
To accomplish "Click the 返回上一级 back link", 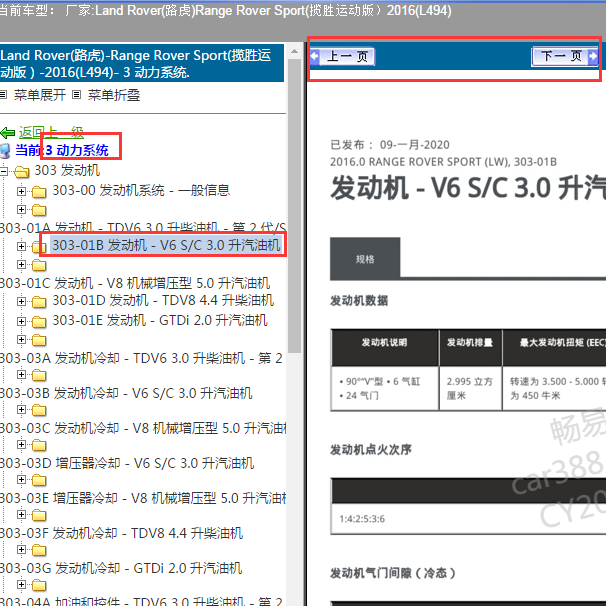I will pyautogui.click(x=51, y=133).
